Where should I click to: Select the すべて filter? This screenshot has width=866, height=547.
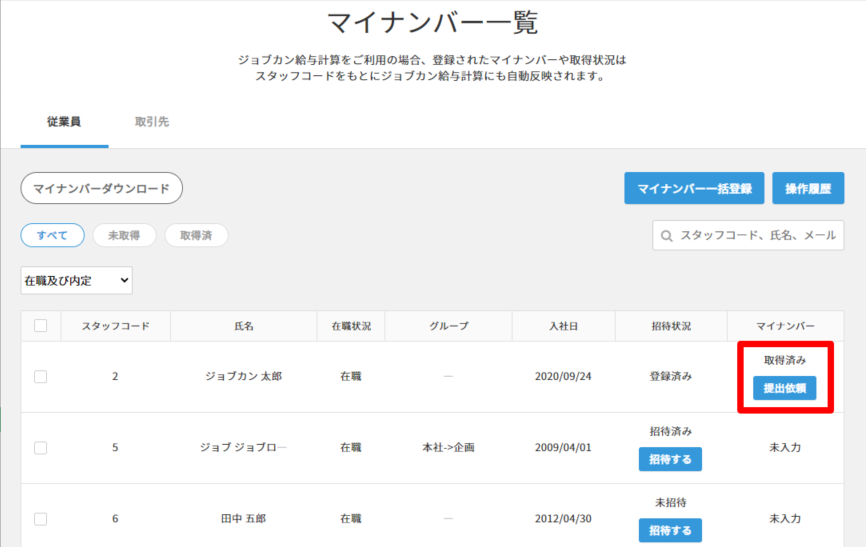(x=52, y=235)
